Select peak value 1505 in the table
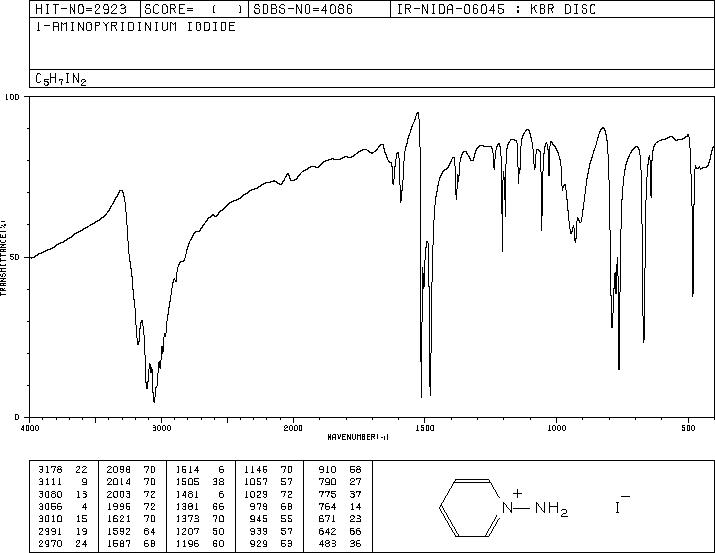Image resolution: width=715 pixels, height=553 pixels. point(187,482)
